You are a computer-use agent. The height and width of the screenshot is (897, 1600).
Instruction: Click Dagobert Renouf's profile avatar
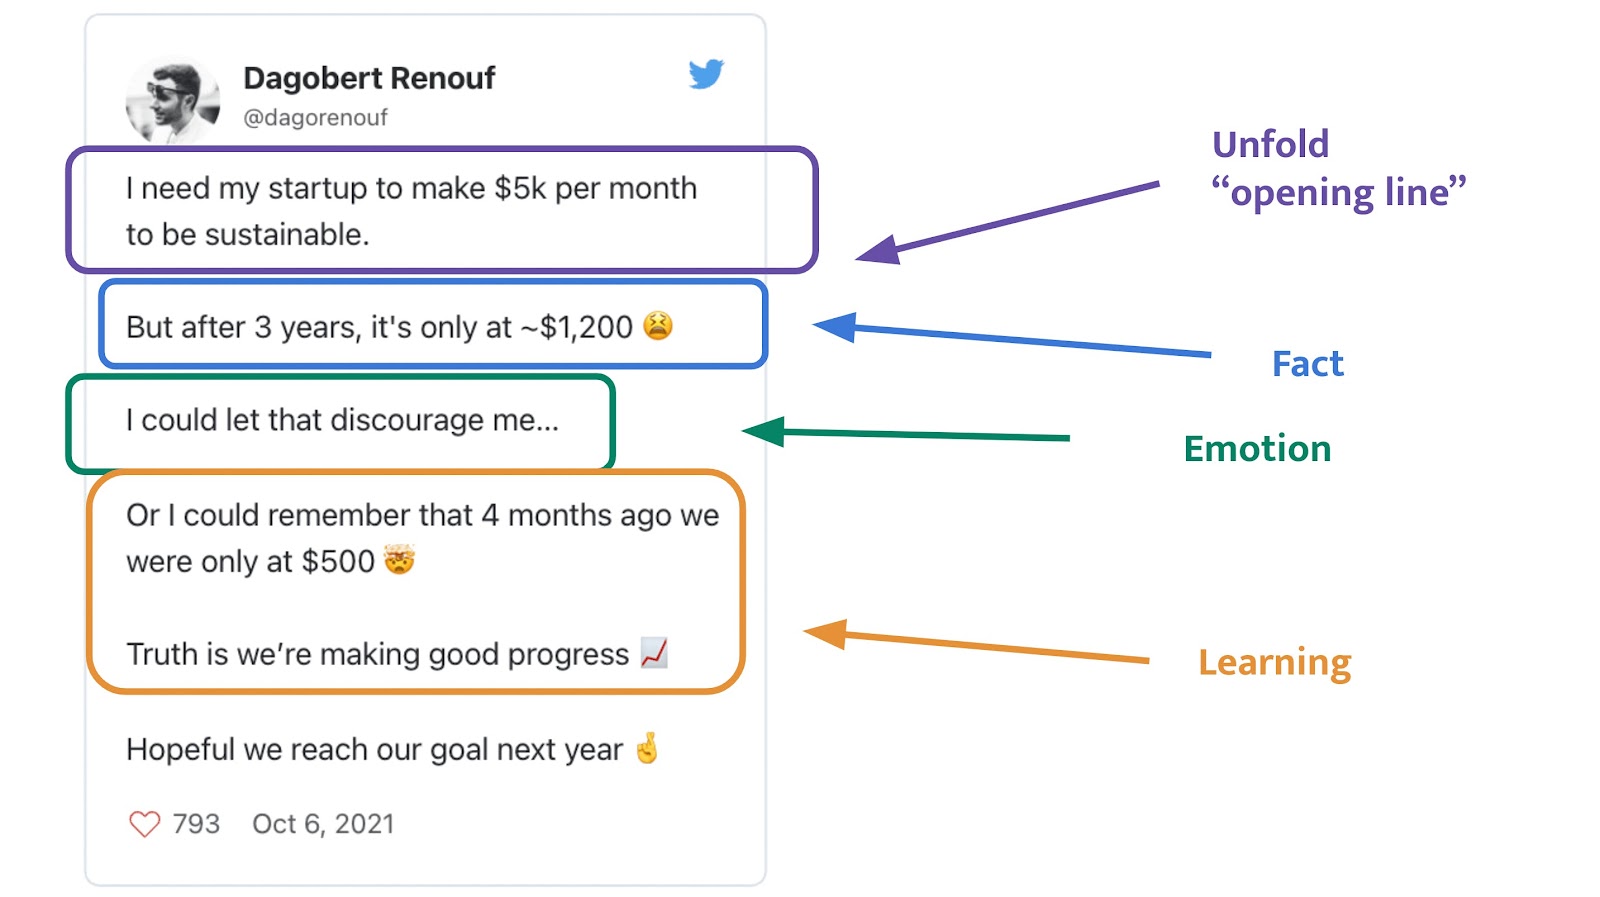point(173,101)
